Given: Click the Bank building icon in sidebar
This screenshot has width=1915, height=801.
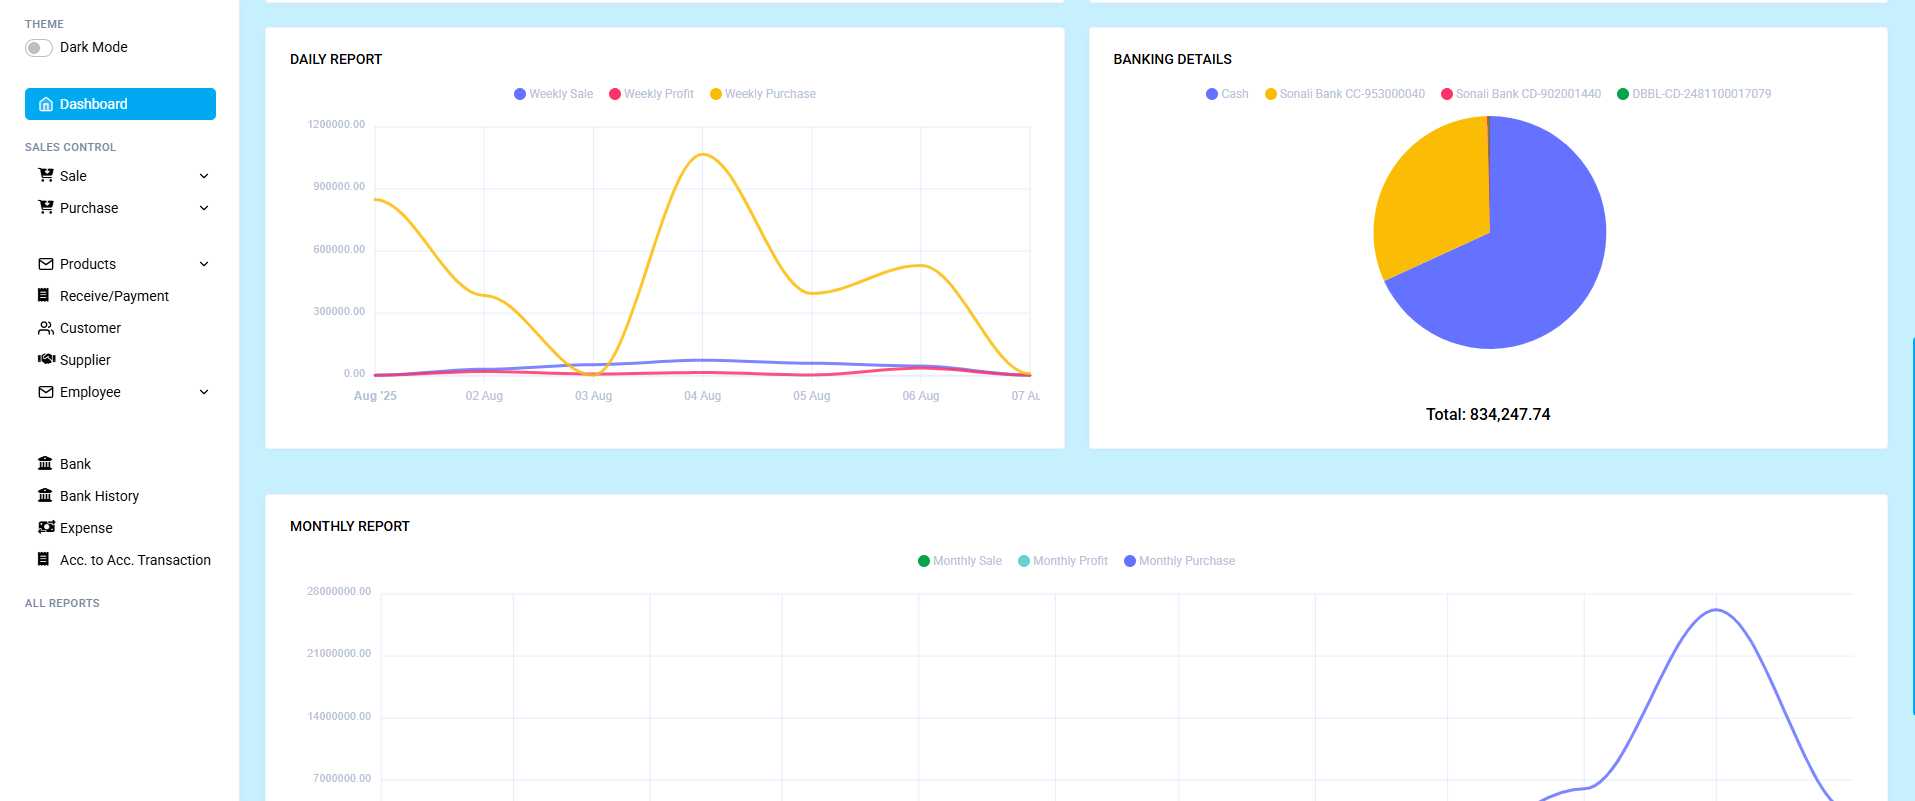Looking at the screenshot, I should [45, 464].
